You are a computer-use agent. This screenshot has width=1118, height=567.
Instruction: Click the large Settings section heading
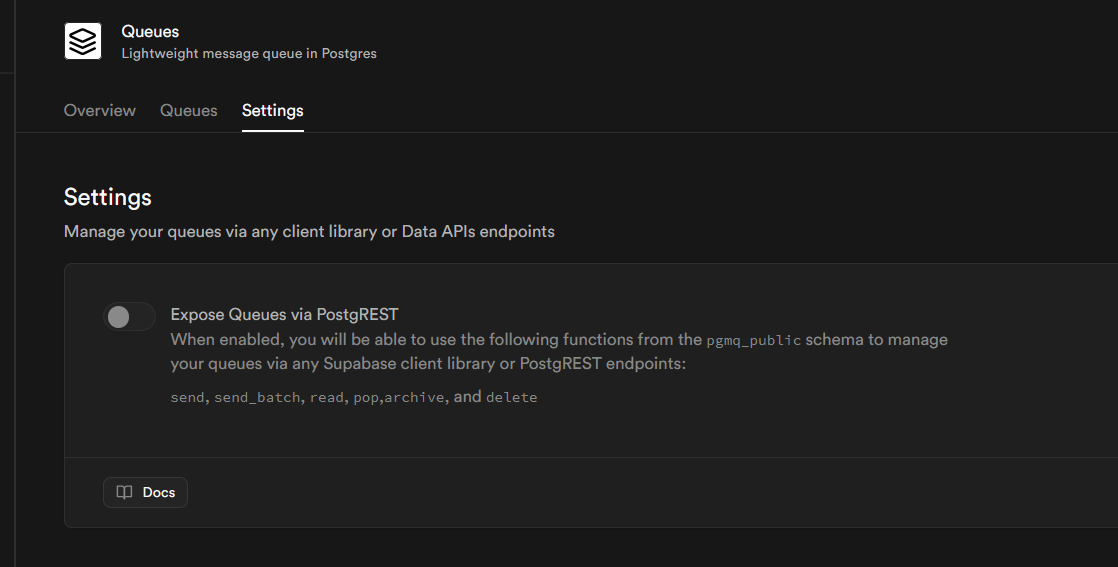tap(108, 197)
